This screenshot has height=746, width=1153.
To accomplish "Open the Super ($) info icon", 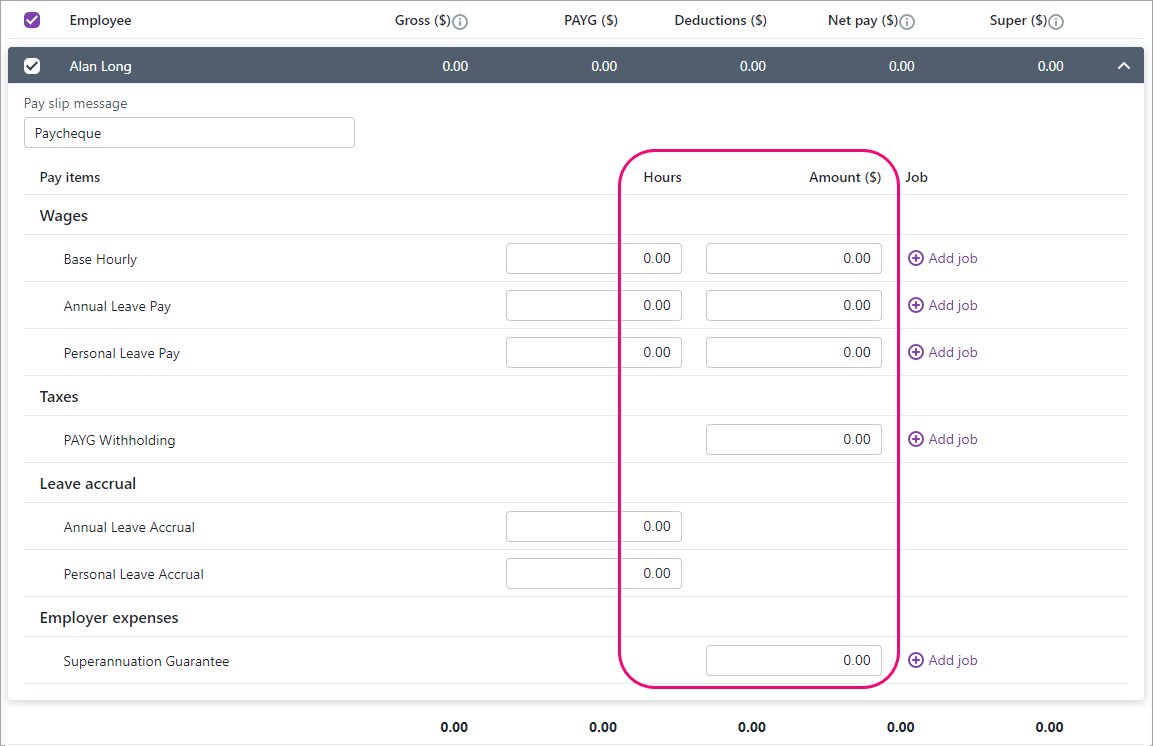I will (x=1059, y=20).
